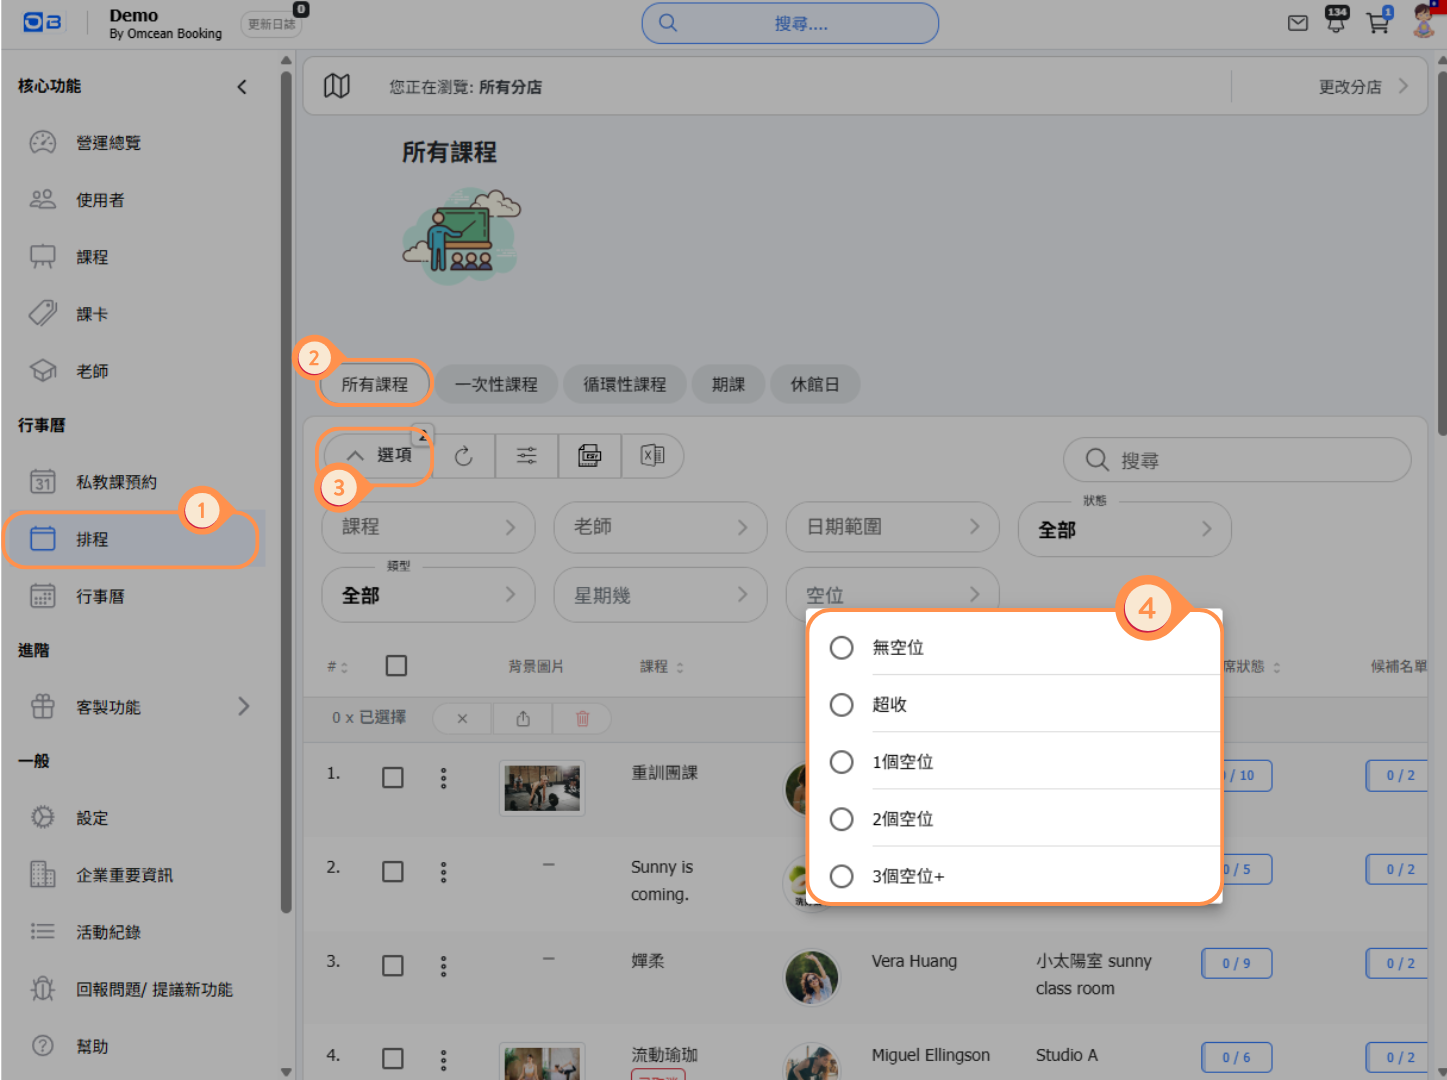Switch to the 休館日 tab
The image size is (1447, 1080).
pos(814,384)
